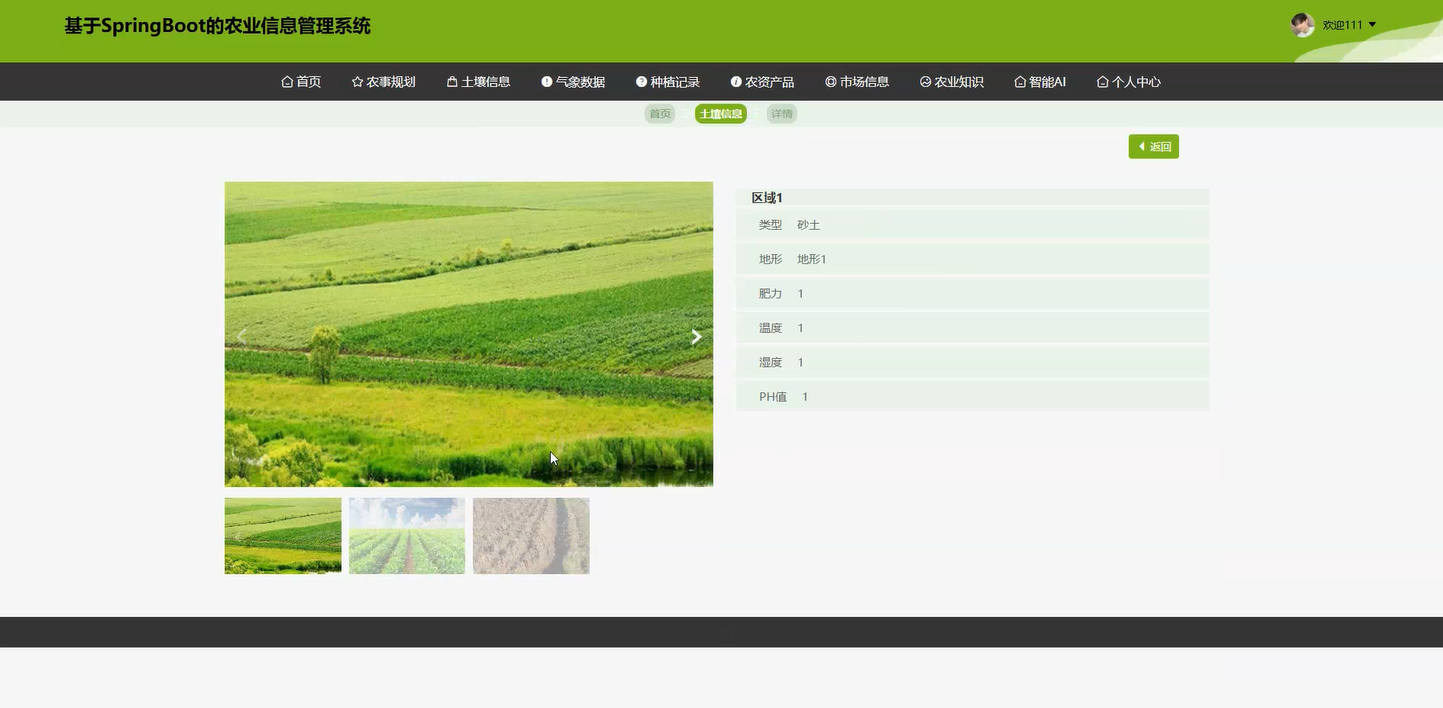The image size is (1443, 708).
Task: Click the user avatar picture
Action: click(1303, 25)
